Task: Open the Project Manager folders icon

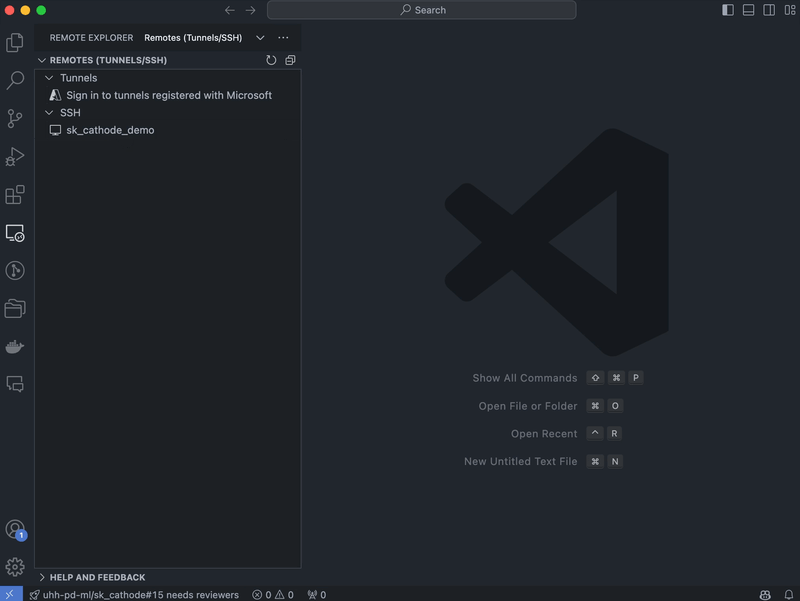Action: click(15, 309)
